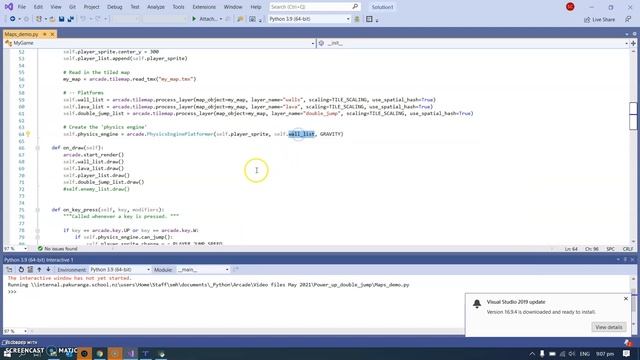Click the Save toolbar icon
The height and width of the screenshot is (360, 640).
tap(61, 19)
